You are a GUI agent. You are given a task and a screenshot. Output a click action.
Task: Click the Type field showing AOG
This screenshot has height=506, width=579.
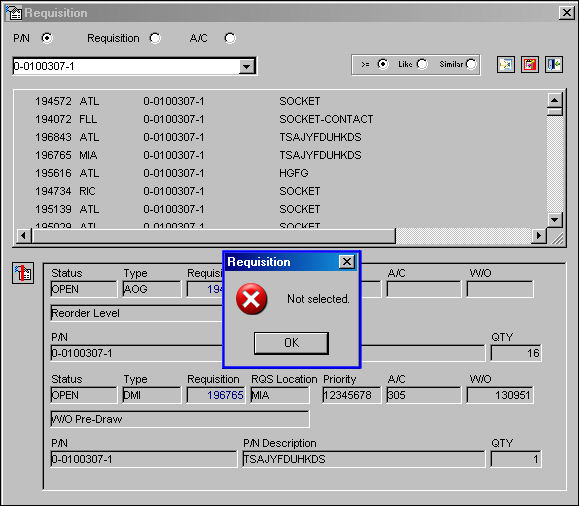(152, 289)
